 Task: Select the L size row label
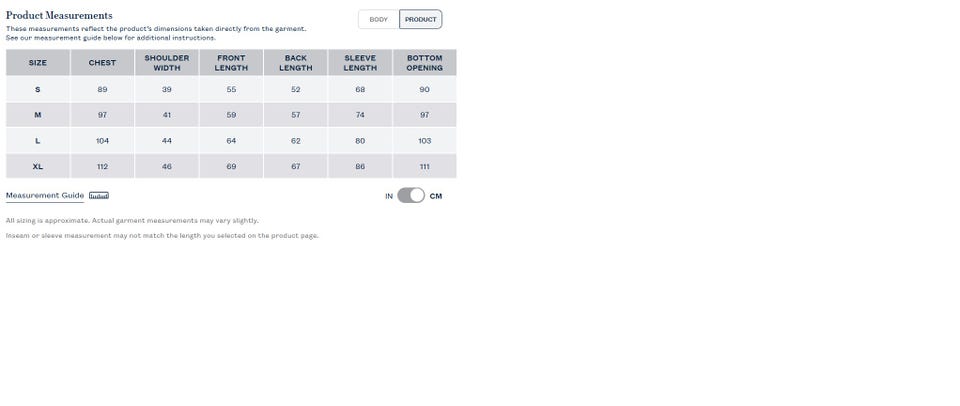tap(38, 141)
